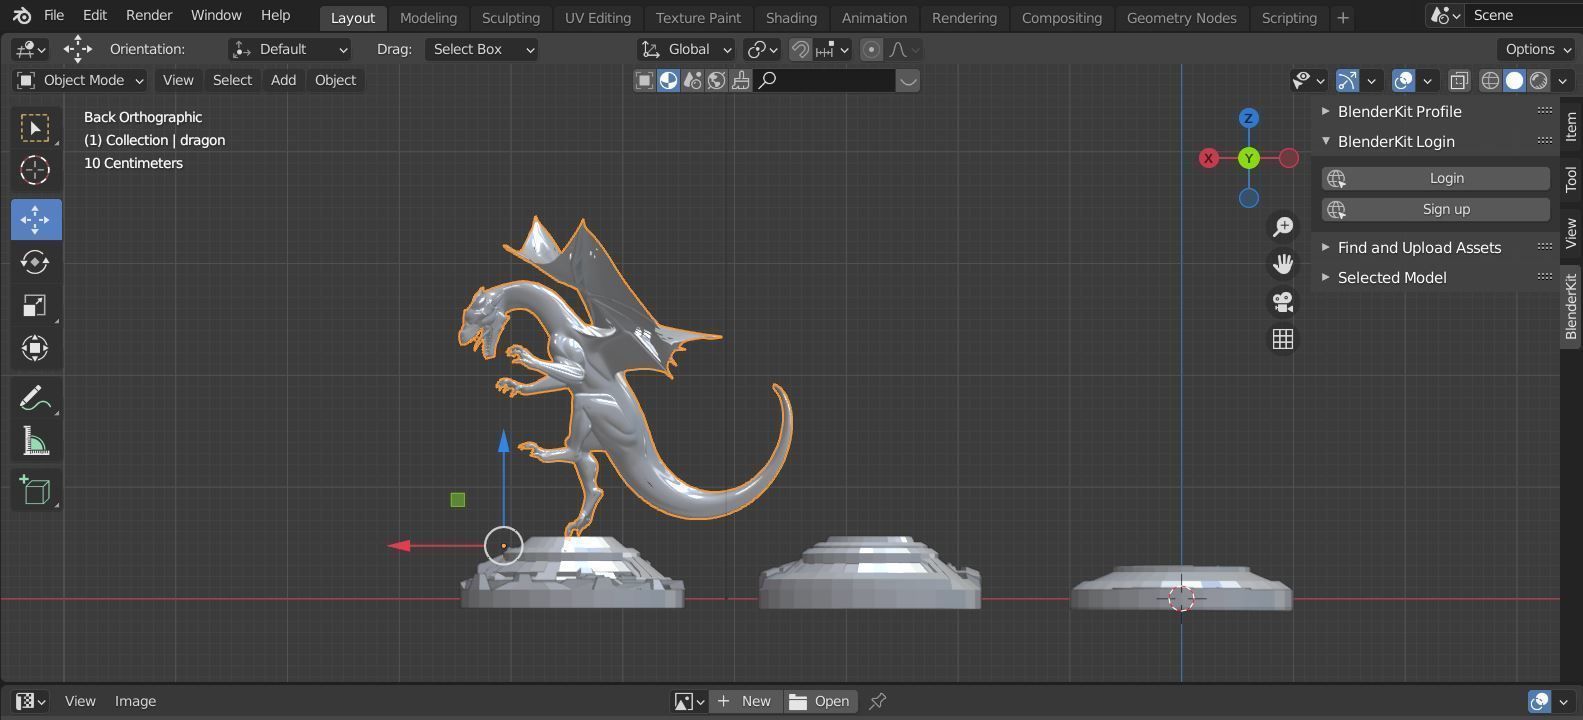Toggle camera view button
1583x720 pixels.
tap(1282, 302)
